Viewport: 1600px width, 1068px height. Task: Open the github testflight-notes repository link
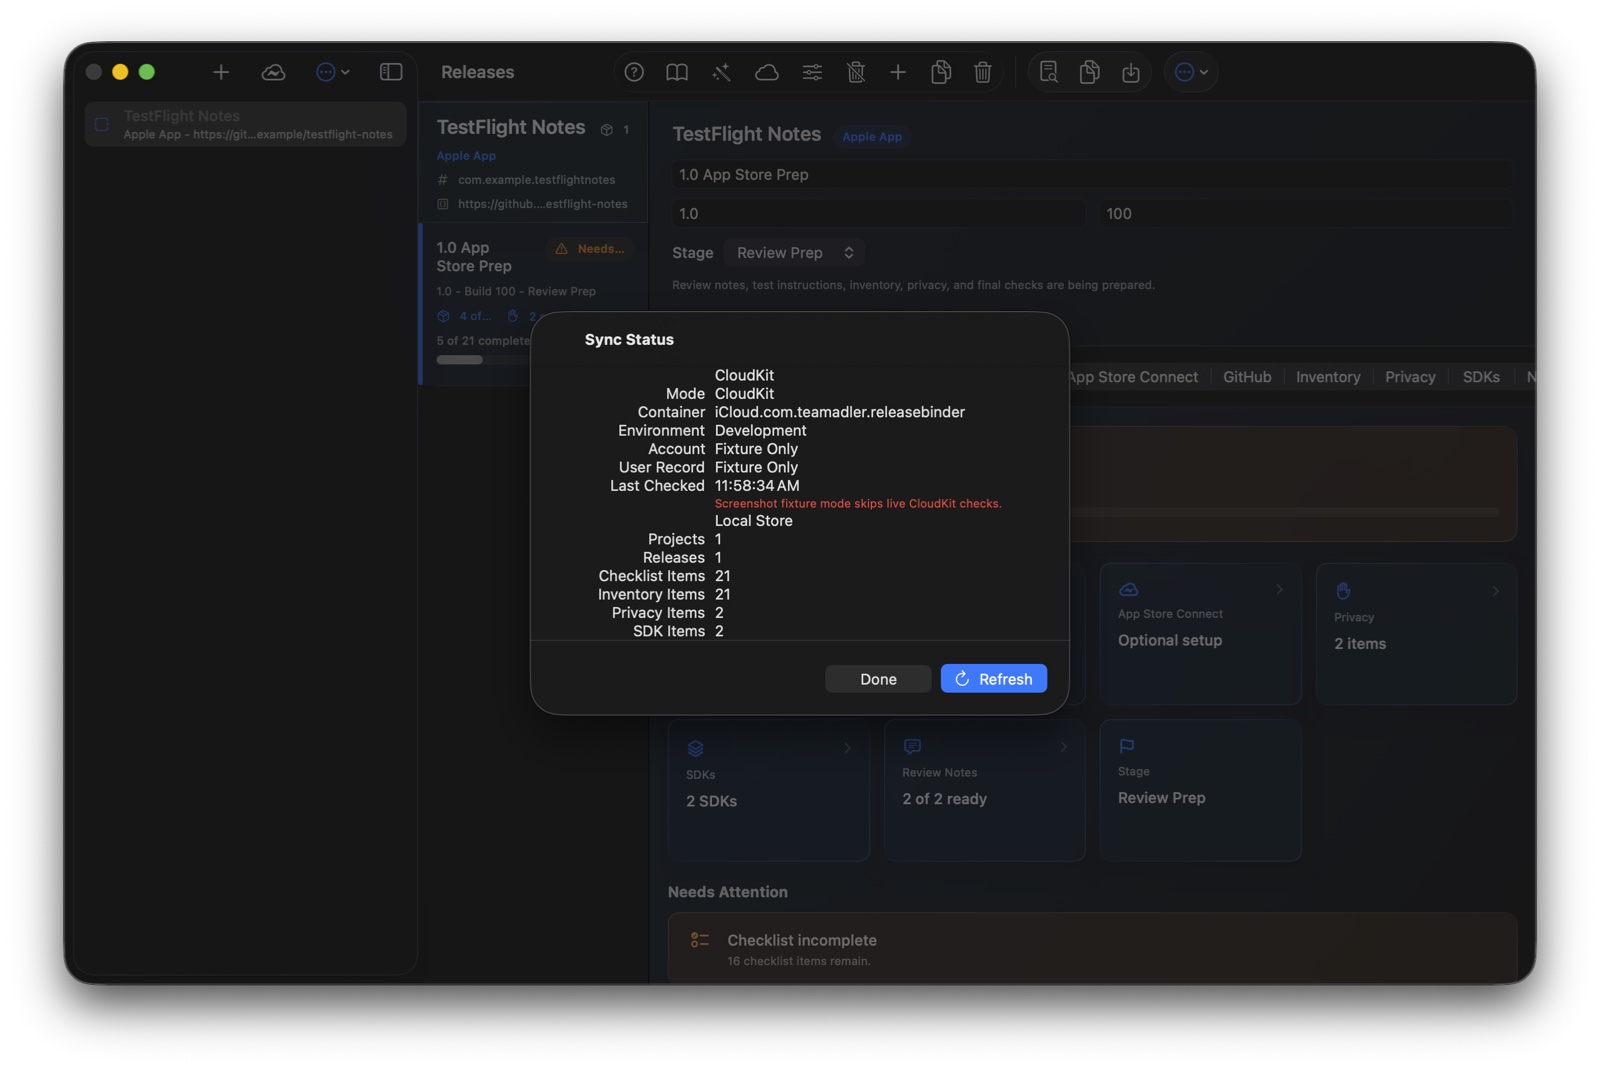543,204
